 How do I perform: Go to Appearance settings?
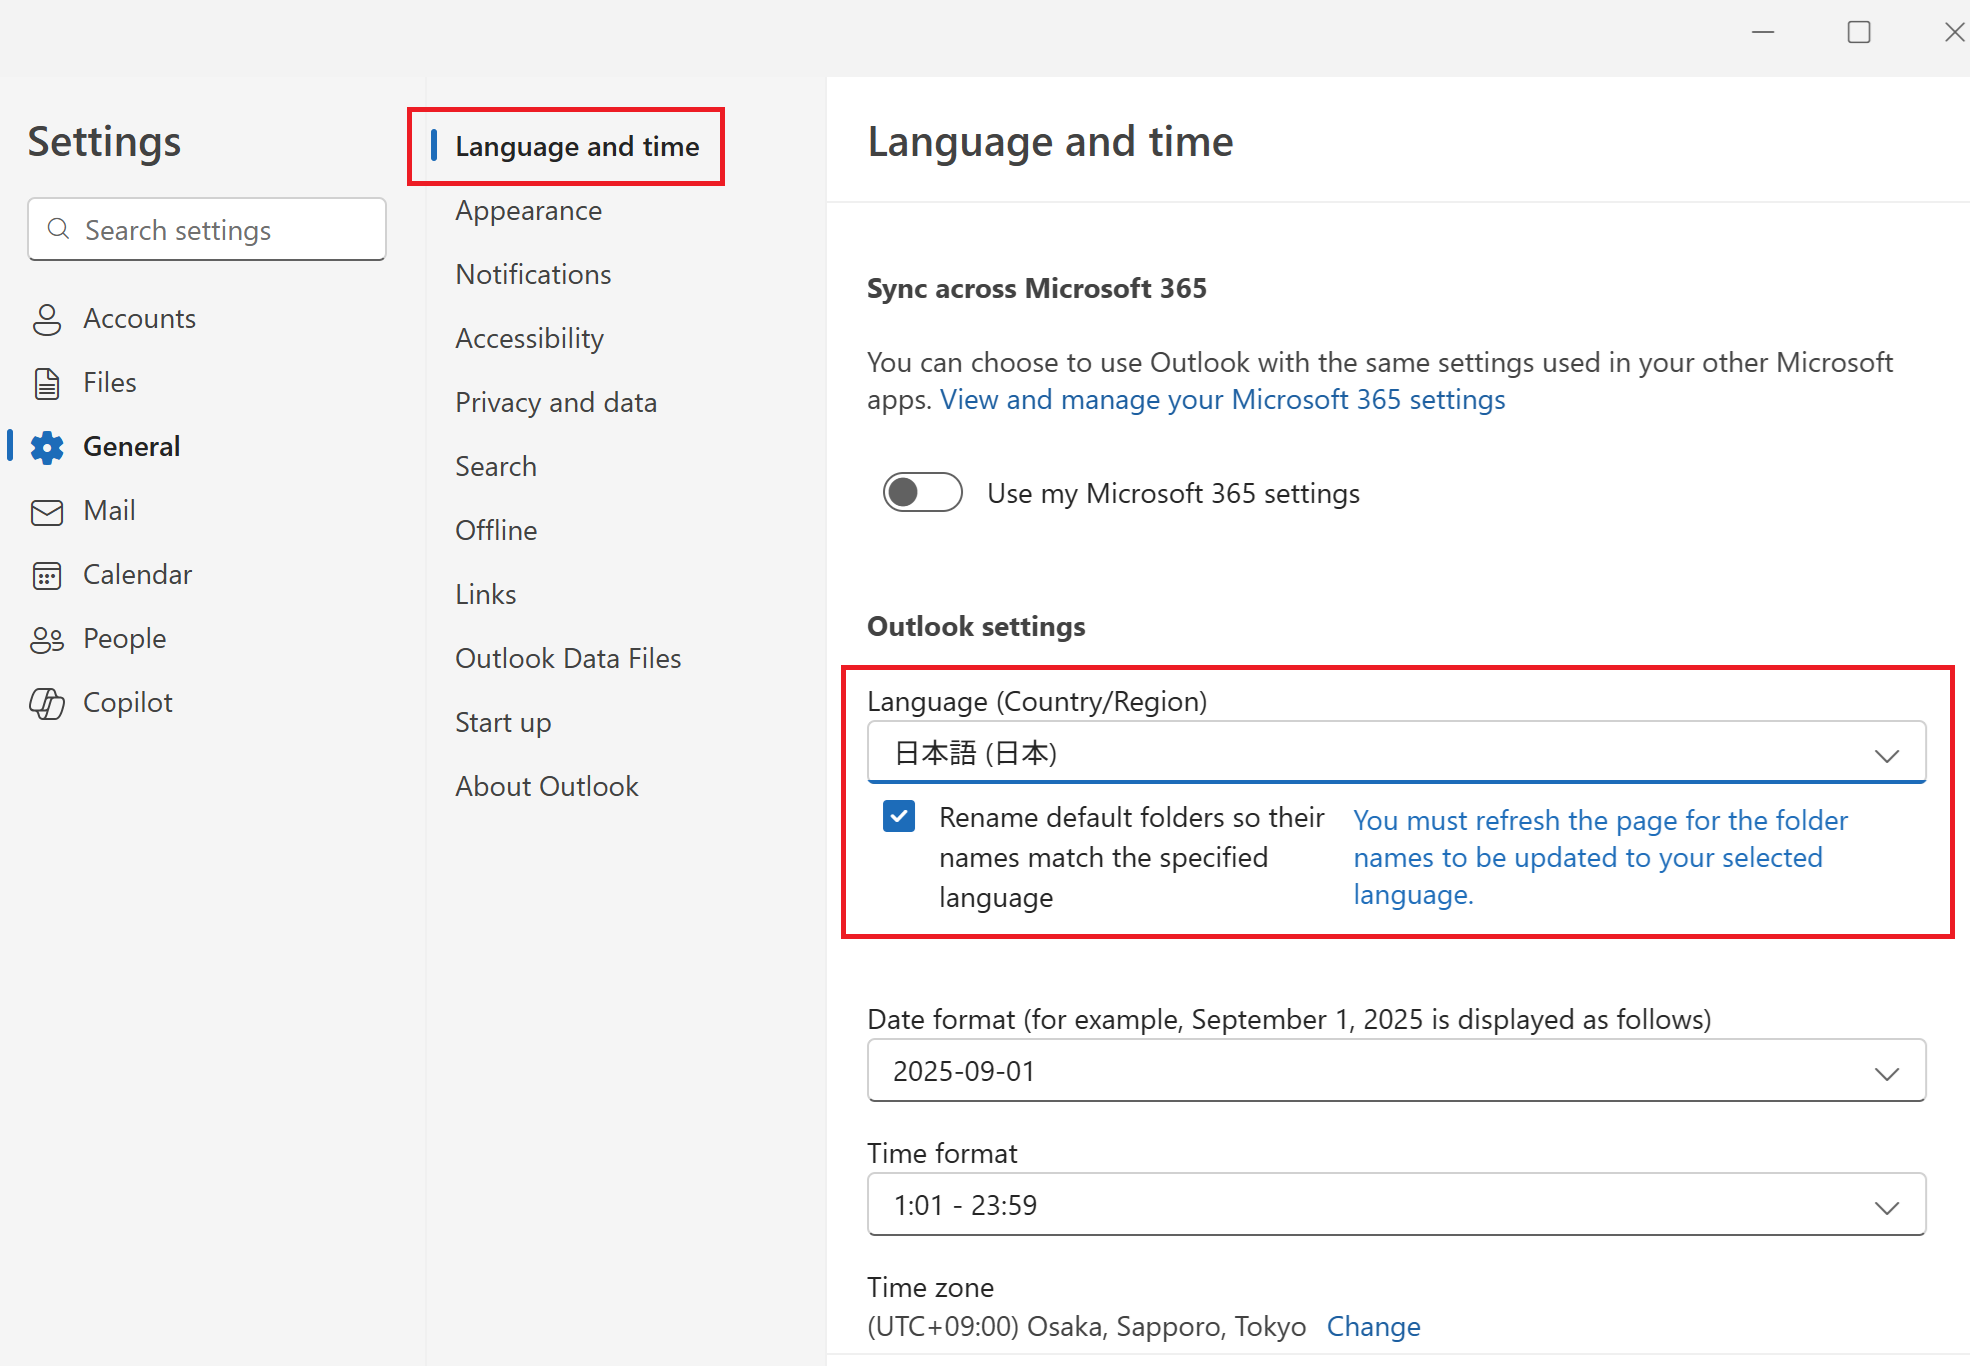pos(528,211)
